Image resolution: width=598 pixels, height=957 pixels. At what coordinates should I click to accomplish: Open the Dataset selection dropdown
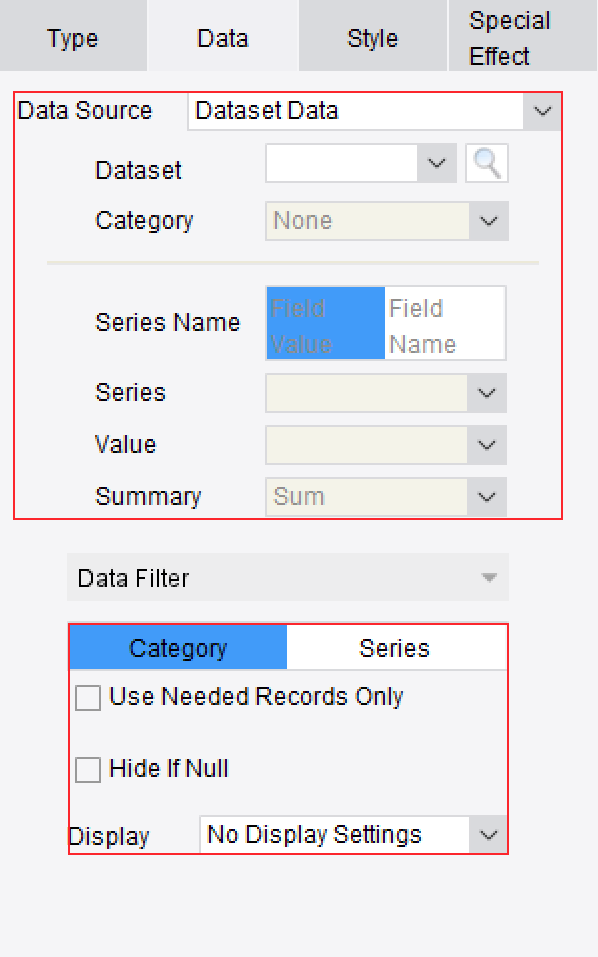click(436, 163)
